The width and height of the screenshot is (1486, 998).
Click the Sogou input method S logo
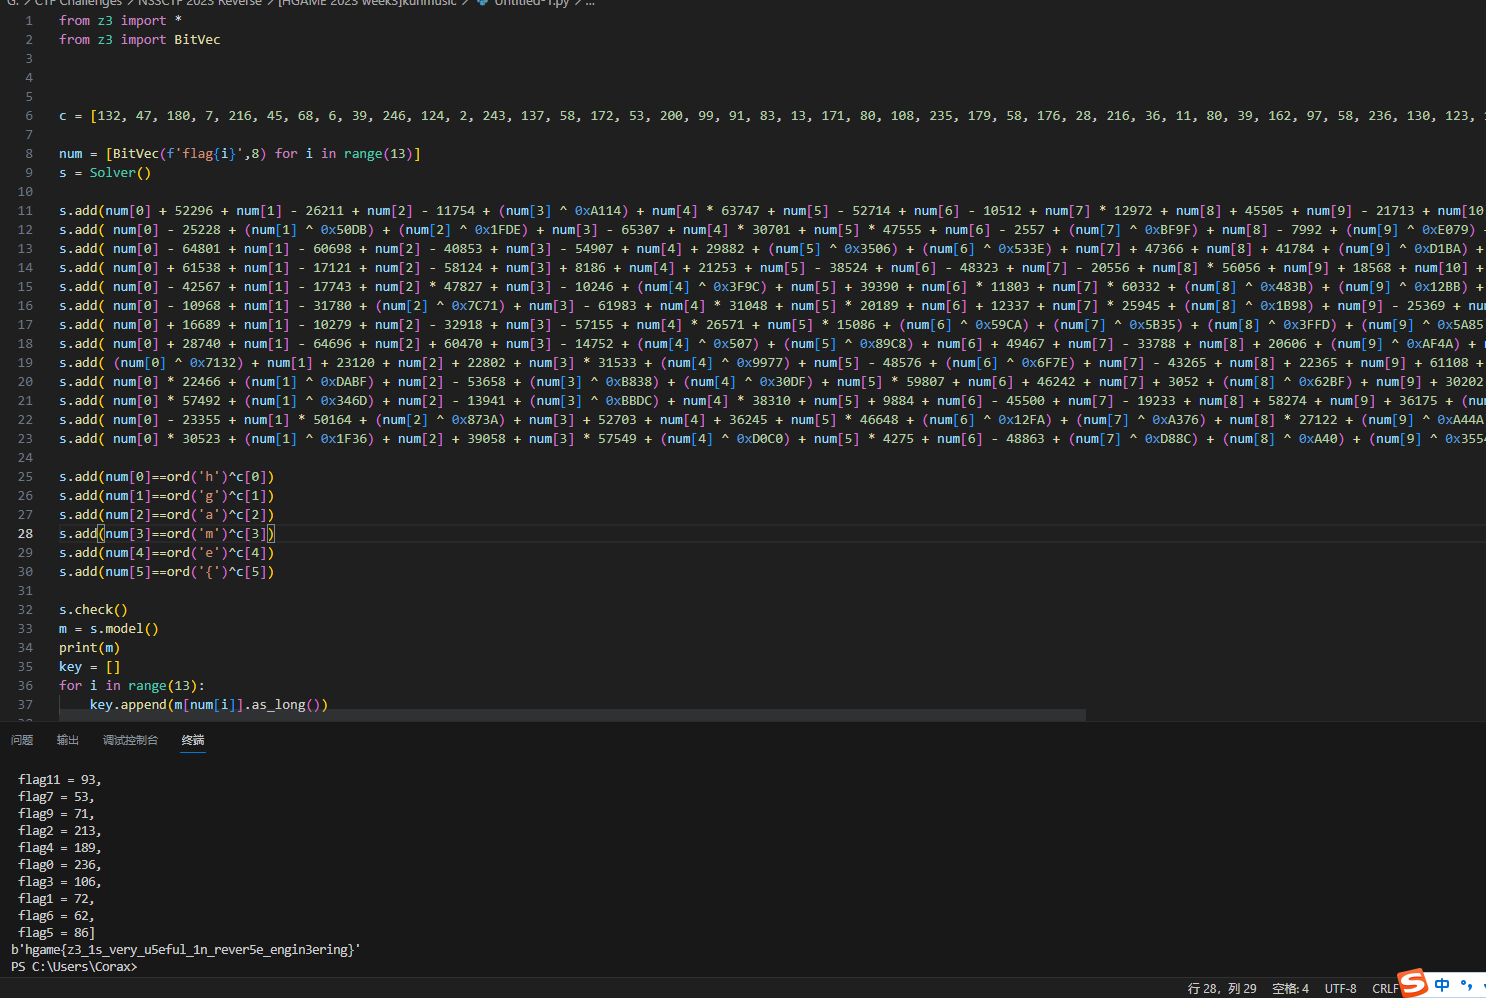1413,983
